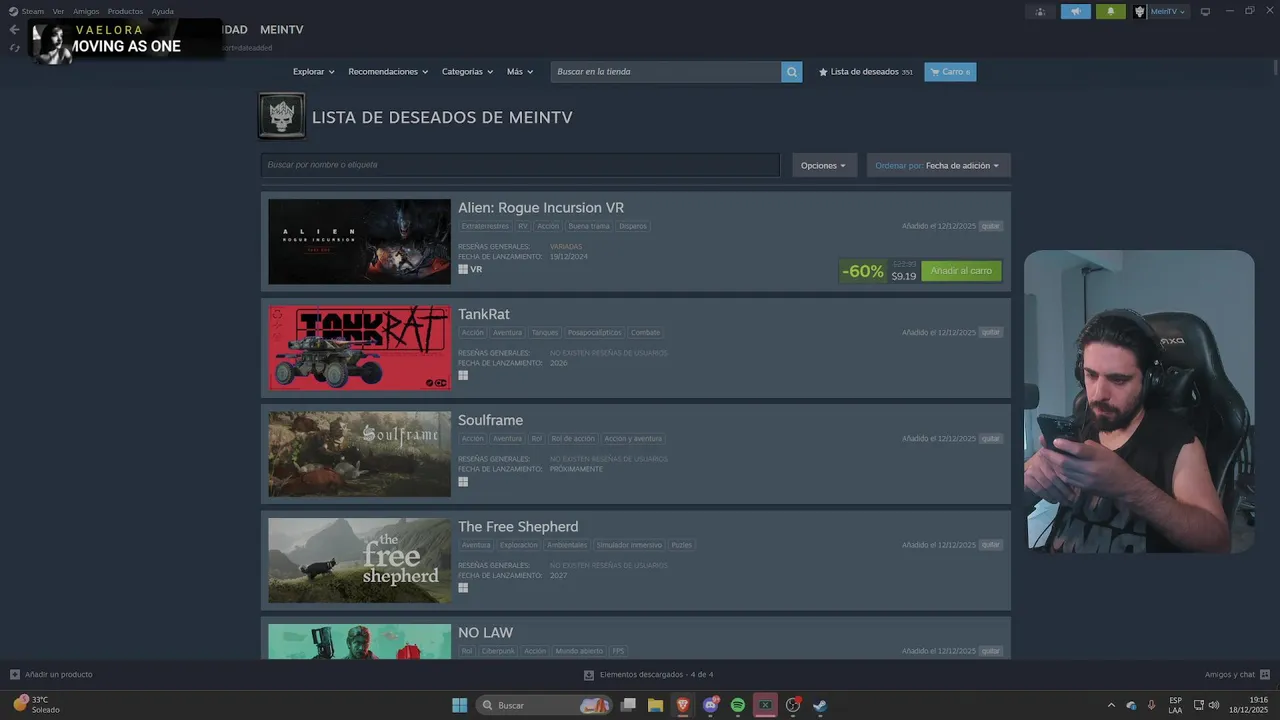Open the Ver menu
The image size is (1280, 720).
point(58,11)
